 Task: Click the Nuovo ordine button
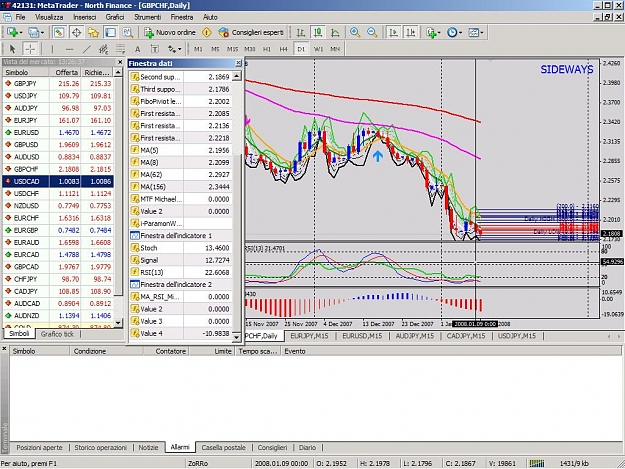click(x=170, y=33)
